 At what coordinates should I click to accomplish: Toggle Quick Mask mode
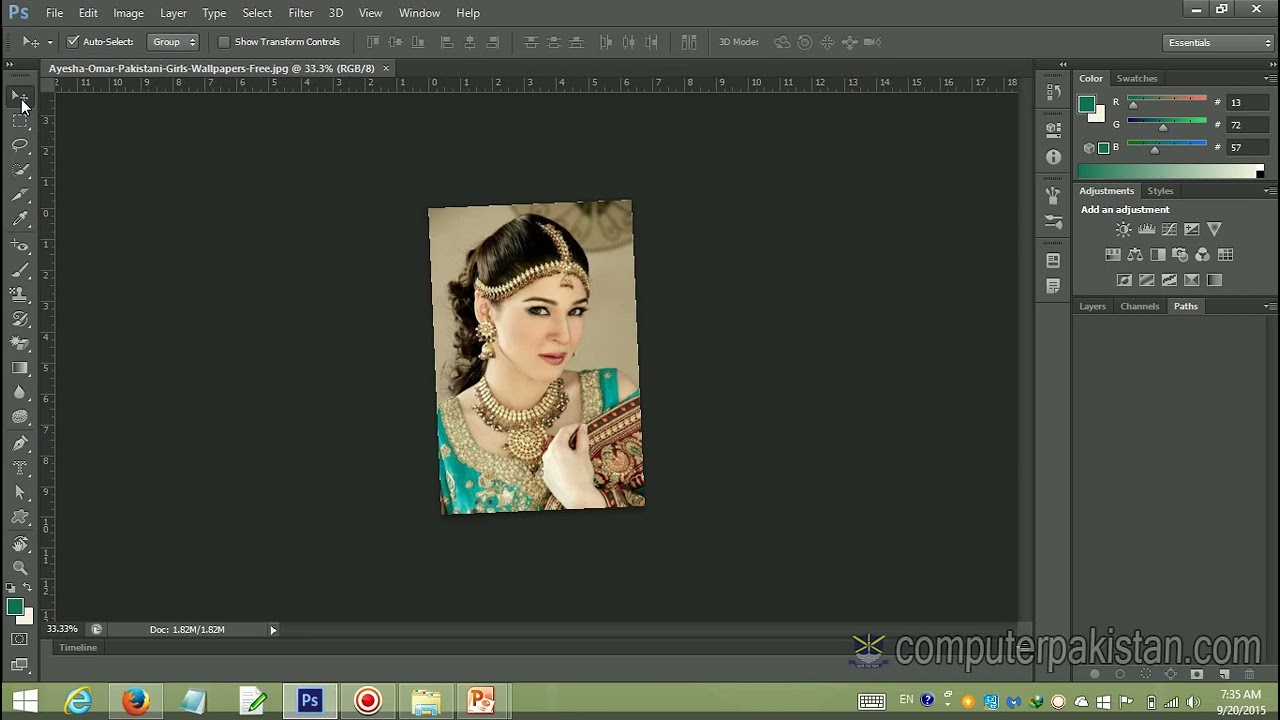pyautogui.click(x=20, y=639)
